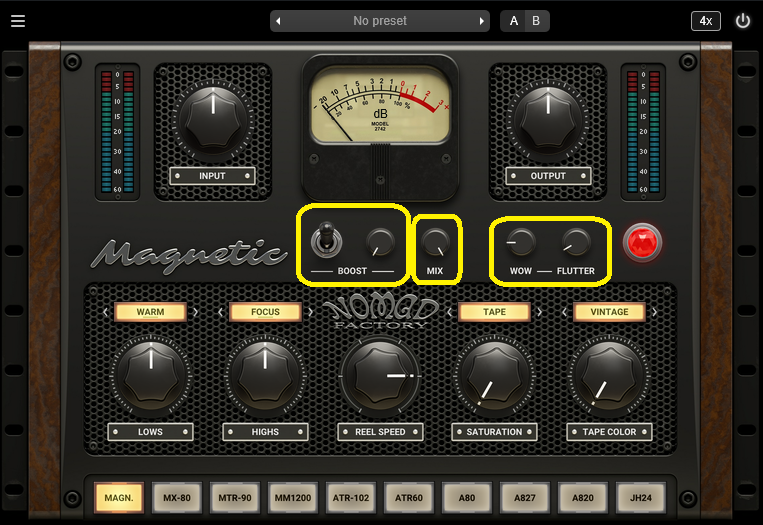
Task: Select the MTR-90 tape machine
Action: tap(235, 498)
